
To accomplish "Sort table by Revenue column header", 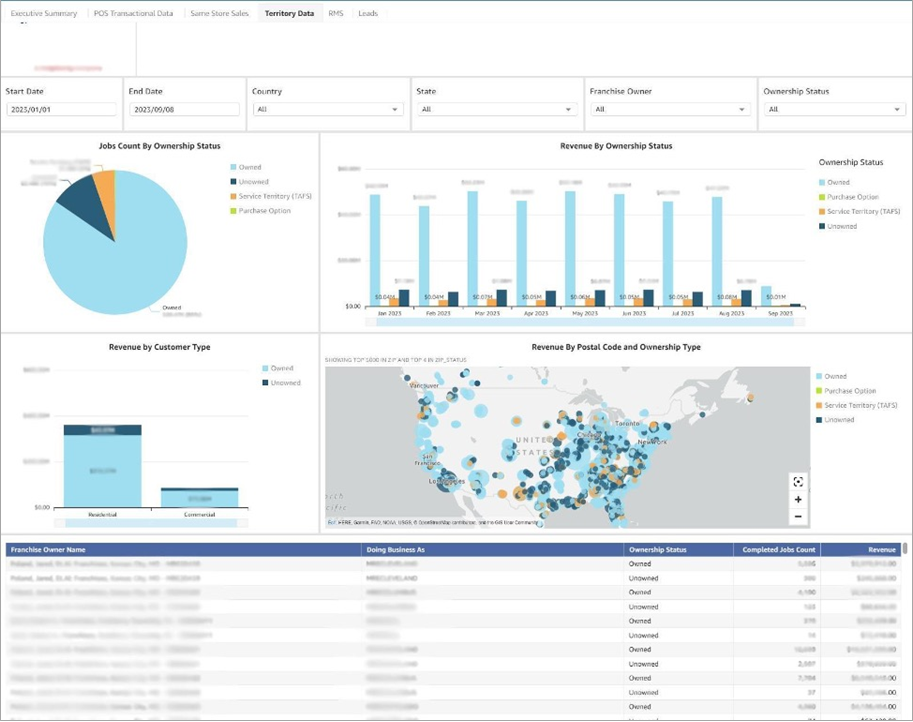I will (861, 550).
